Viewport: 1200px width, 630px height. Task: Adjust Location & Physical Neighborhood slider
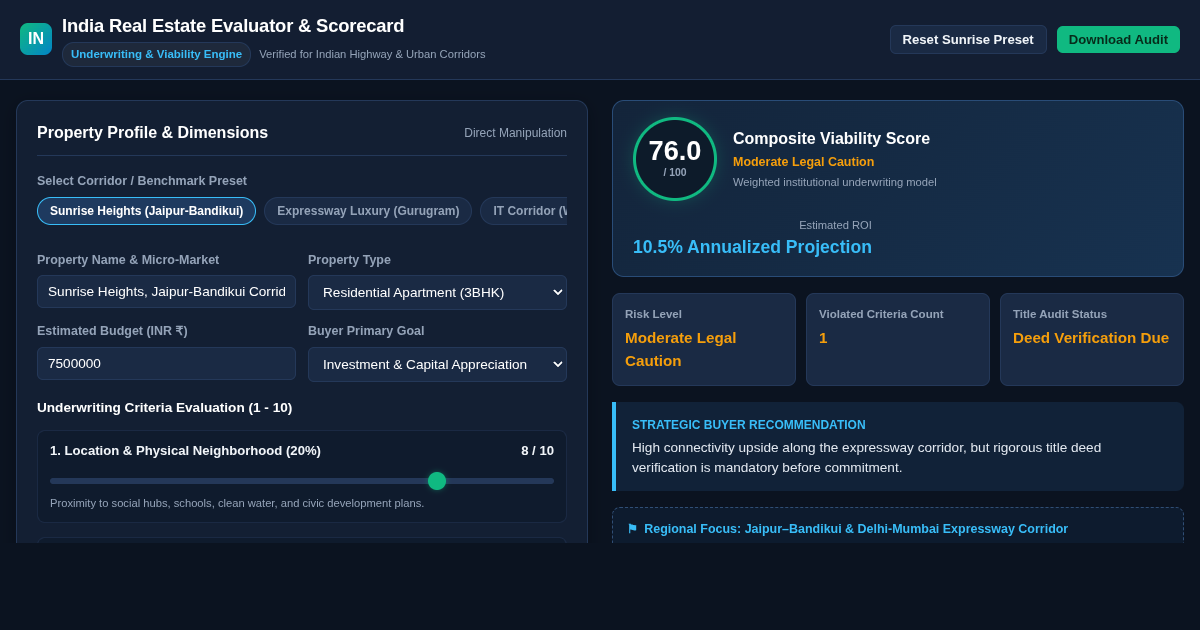[302, 481]
